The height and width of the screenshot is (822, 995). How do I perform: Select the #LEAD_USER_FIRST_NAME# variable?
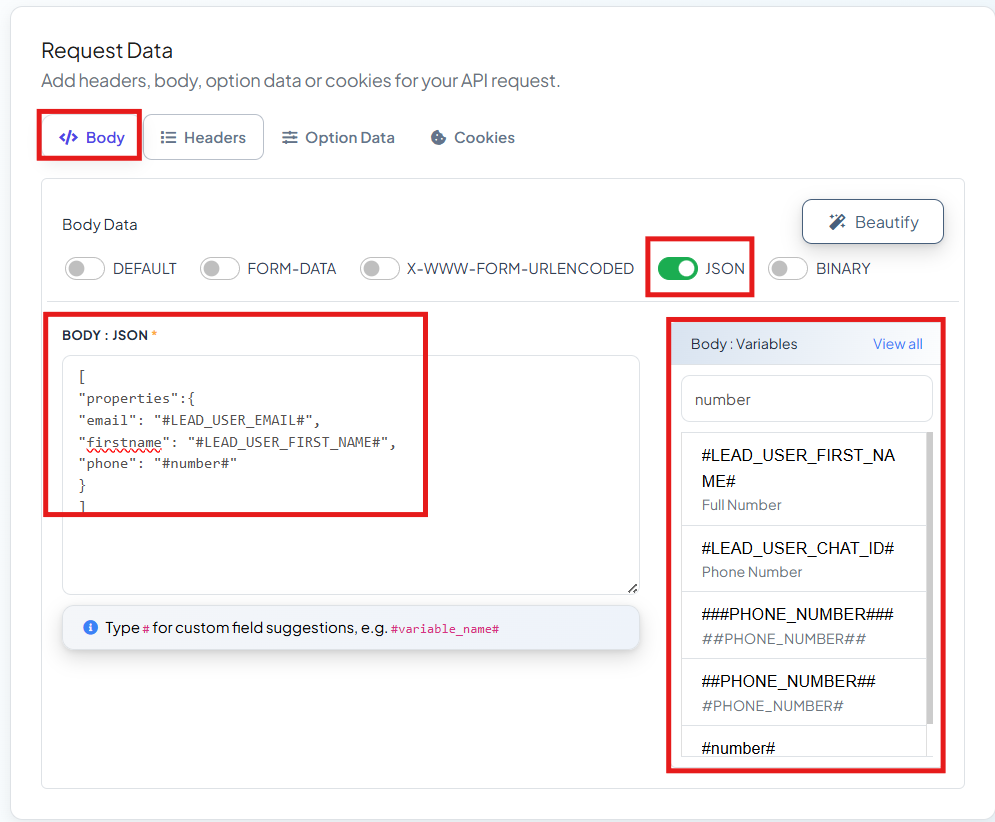(803, 479)
